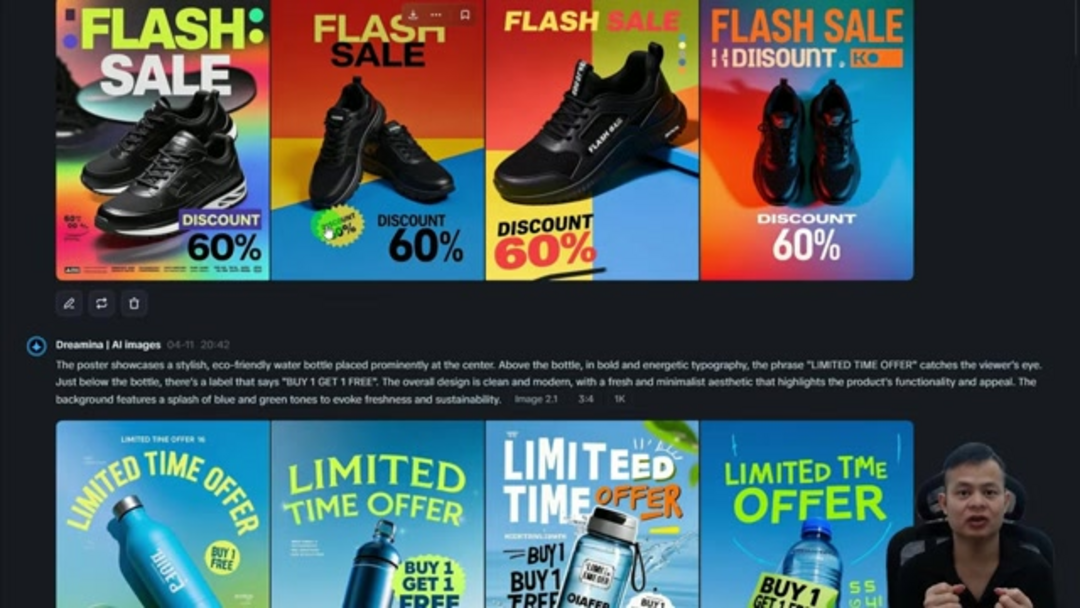Open the dark blue bottle LIMITED TIME OFFER poster

click(x=377, y=514)
